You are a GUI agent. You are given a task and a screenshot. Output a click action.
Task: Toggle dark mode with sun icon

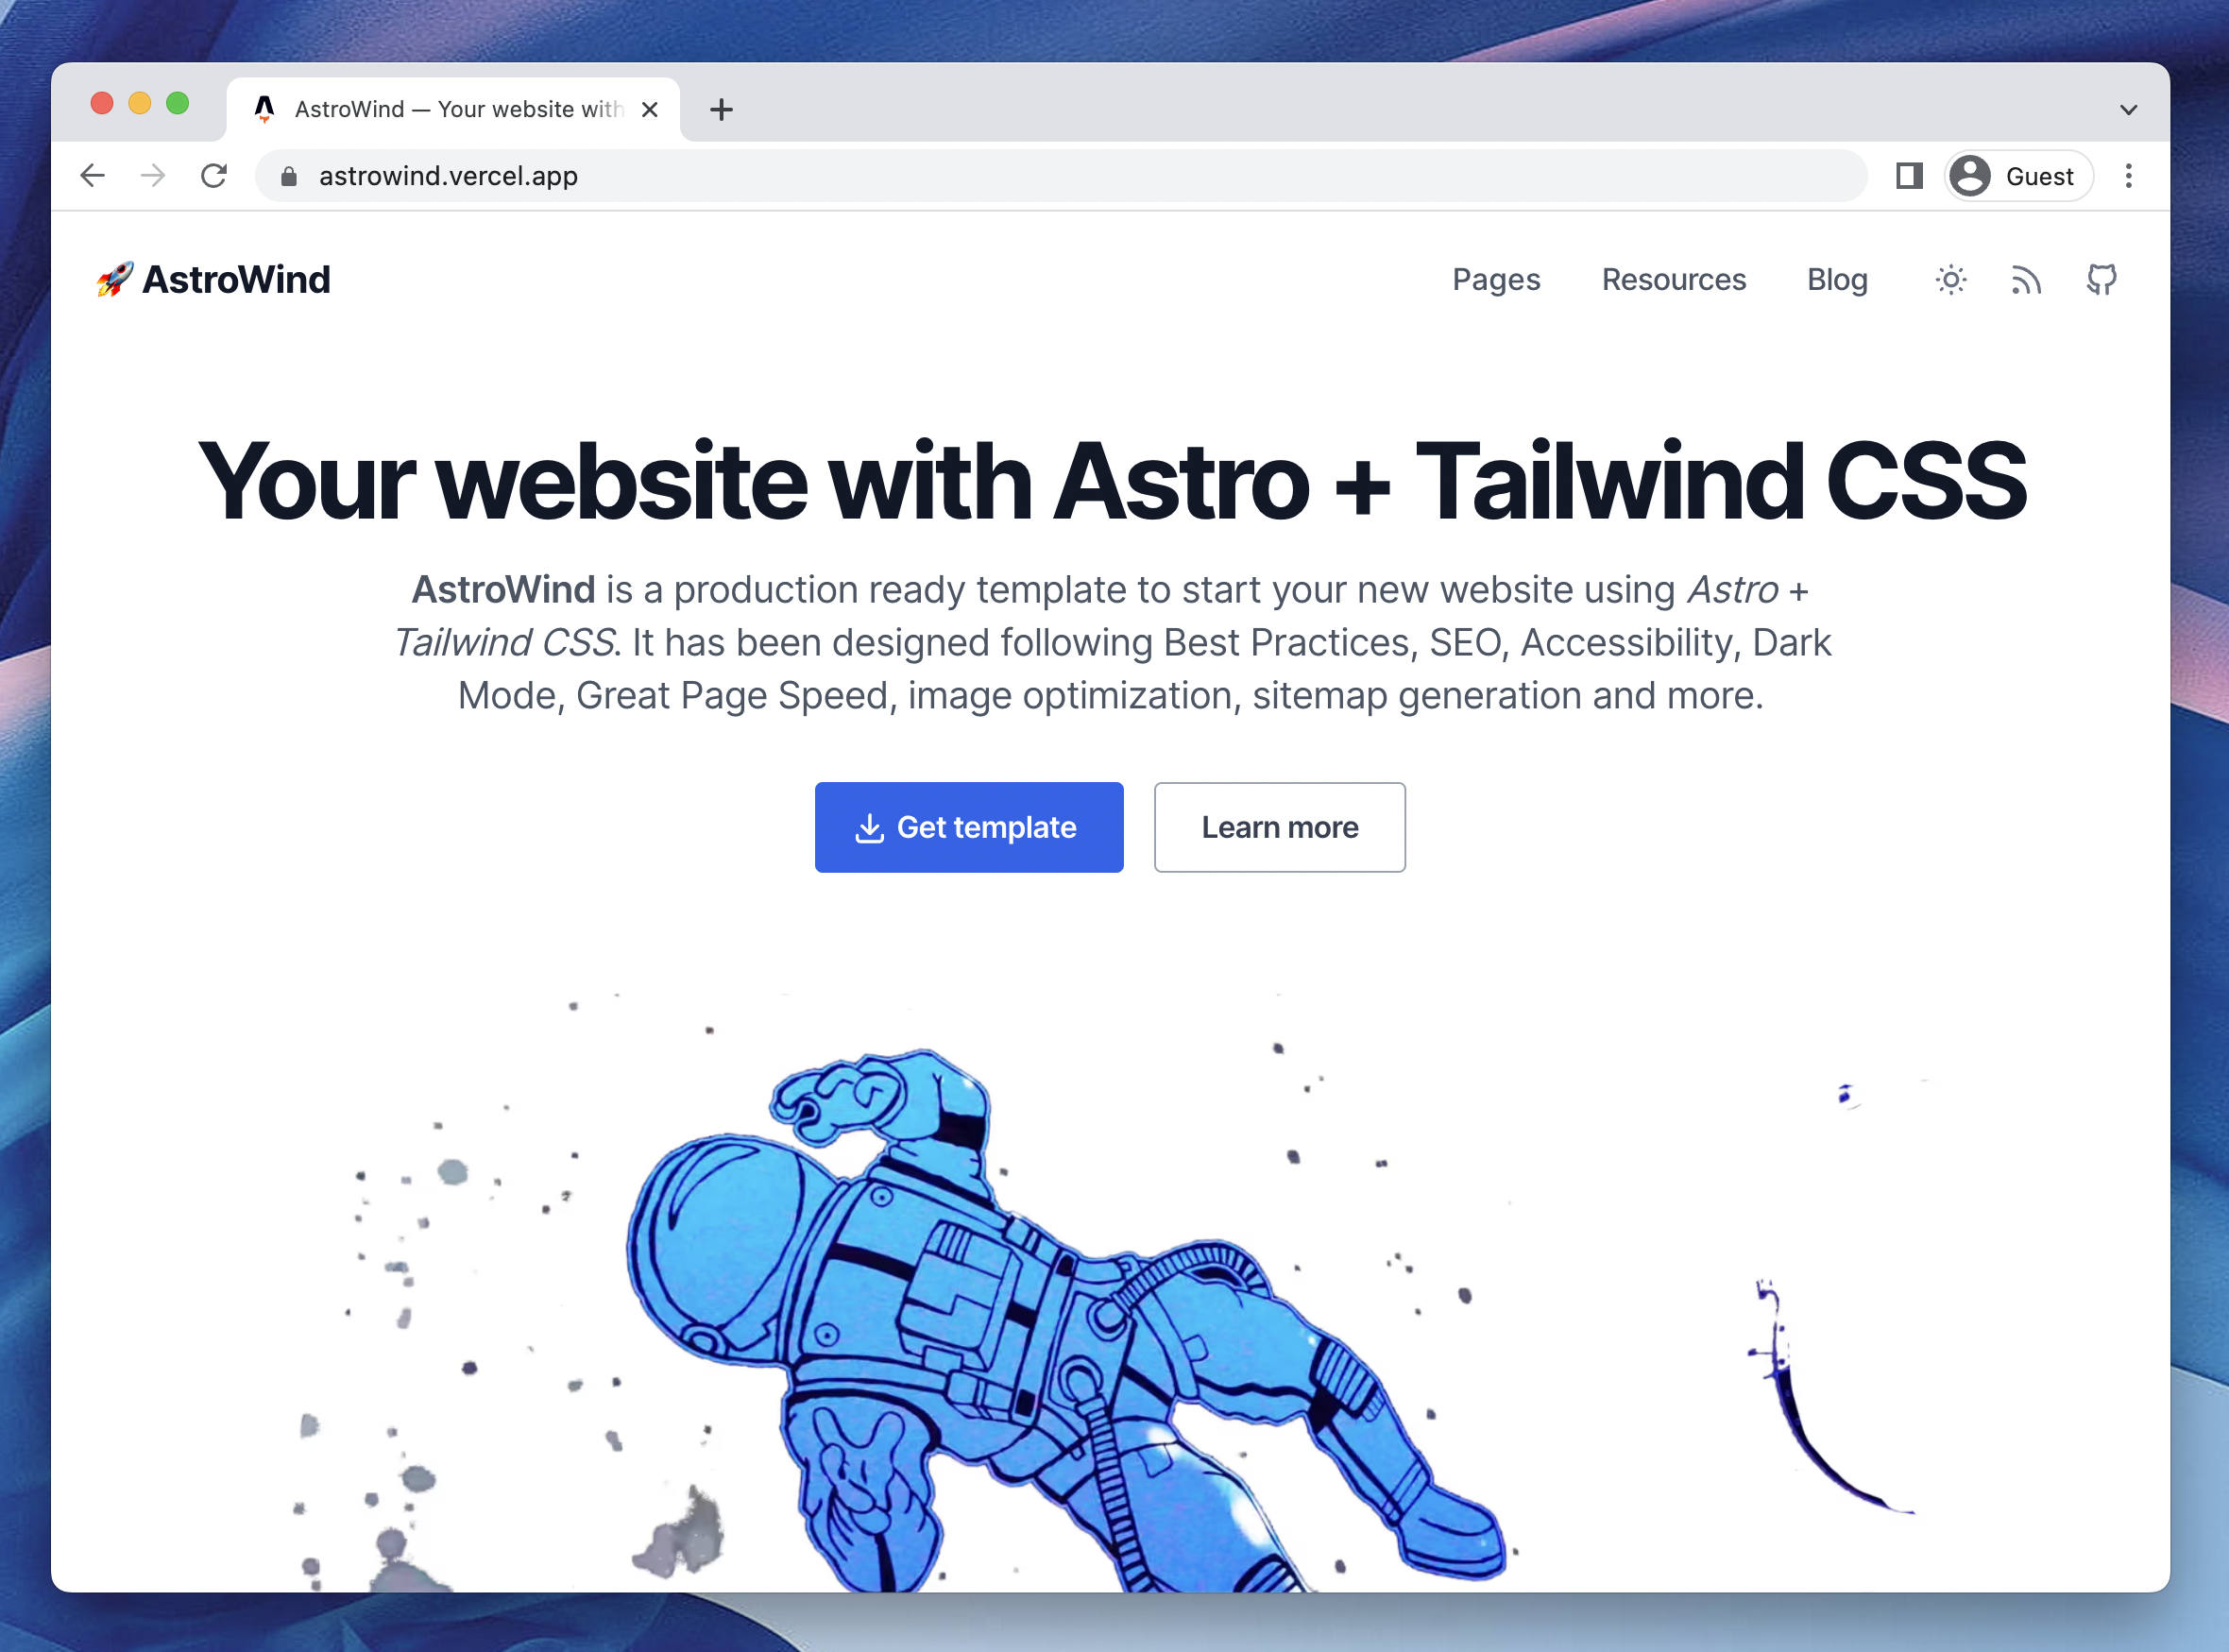pos(1951,280)
